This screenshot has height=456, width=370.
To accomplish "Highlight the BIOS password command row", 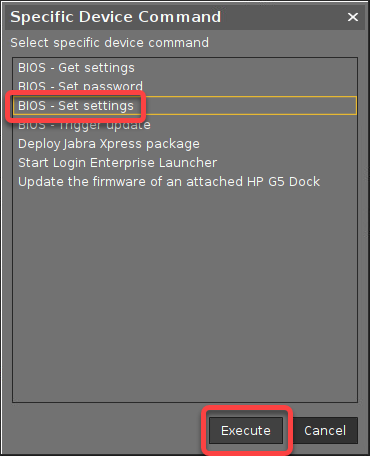I will 185,86.
